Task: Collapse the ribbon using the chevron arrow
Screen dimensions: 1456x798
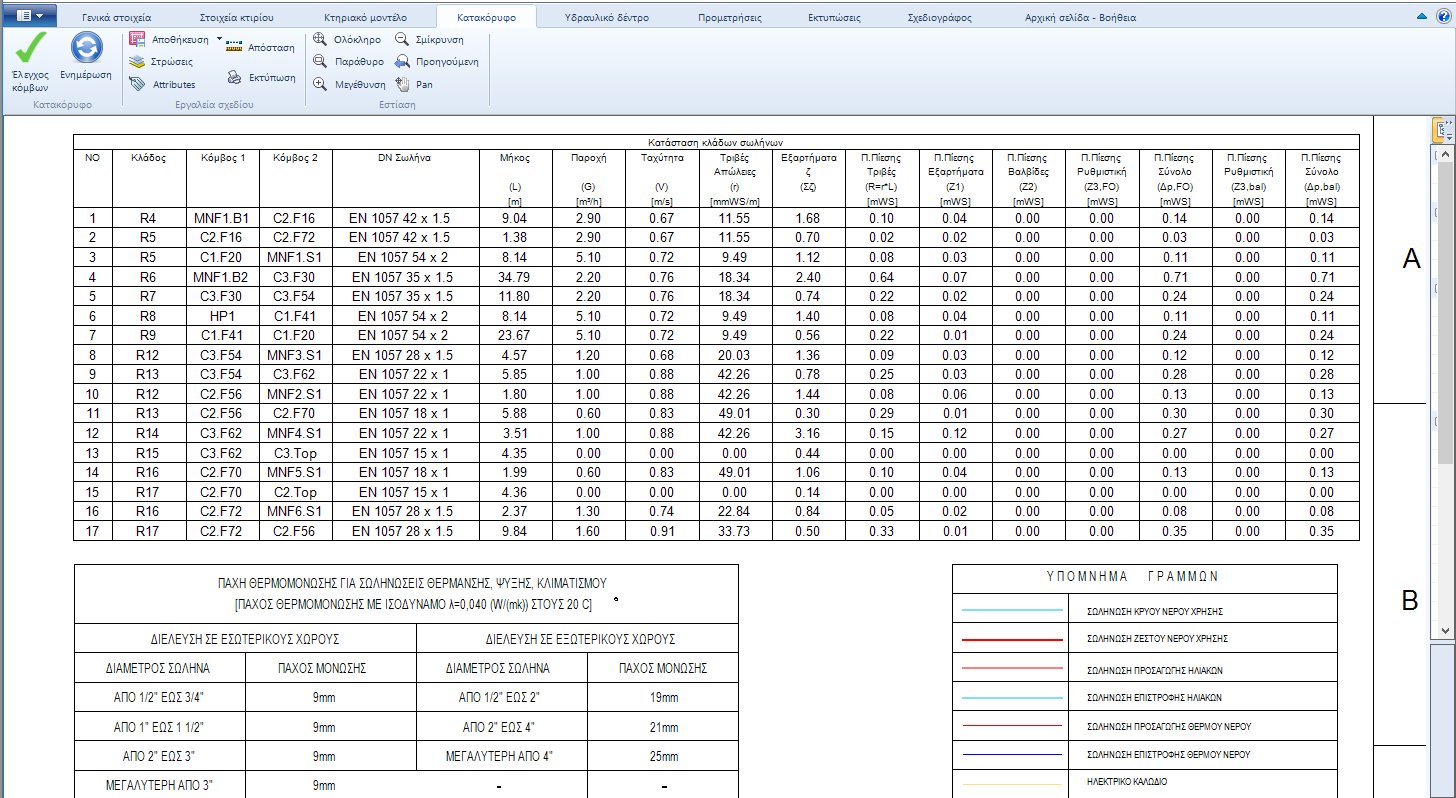Action: [1424, 14]
